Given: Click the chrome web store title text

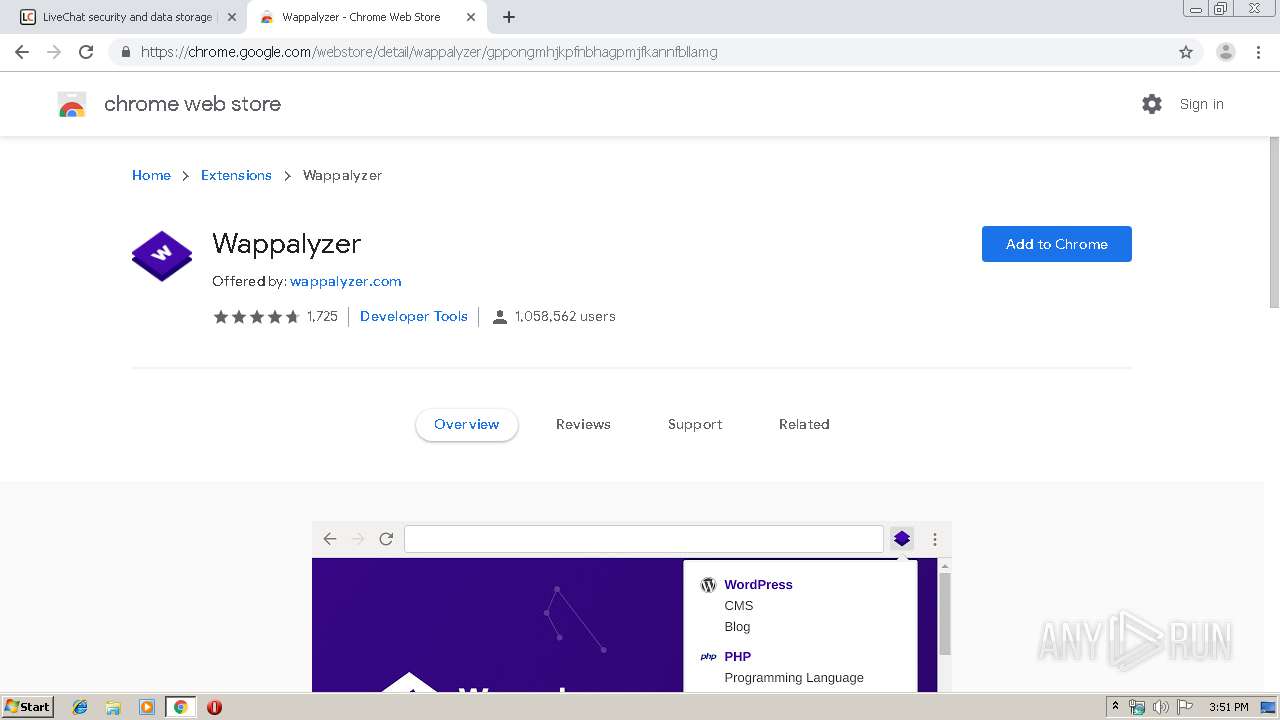Looking at the screenshot, I should [192, 104].
